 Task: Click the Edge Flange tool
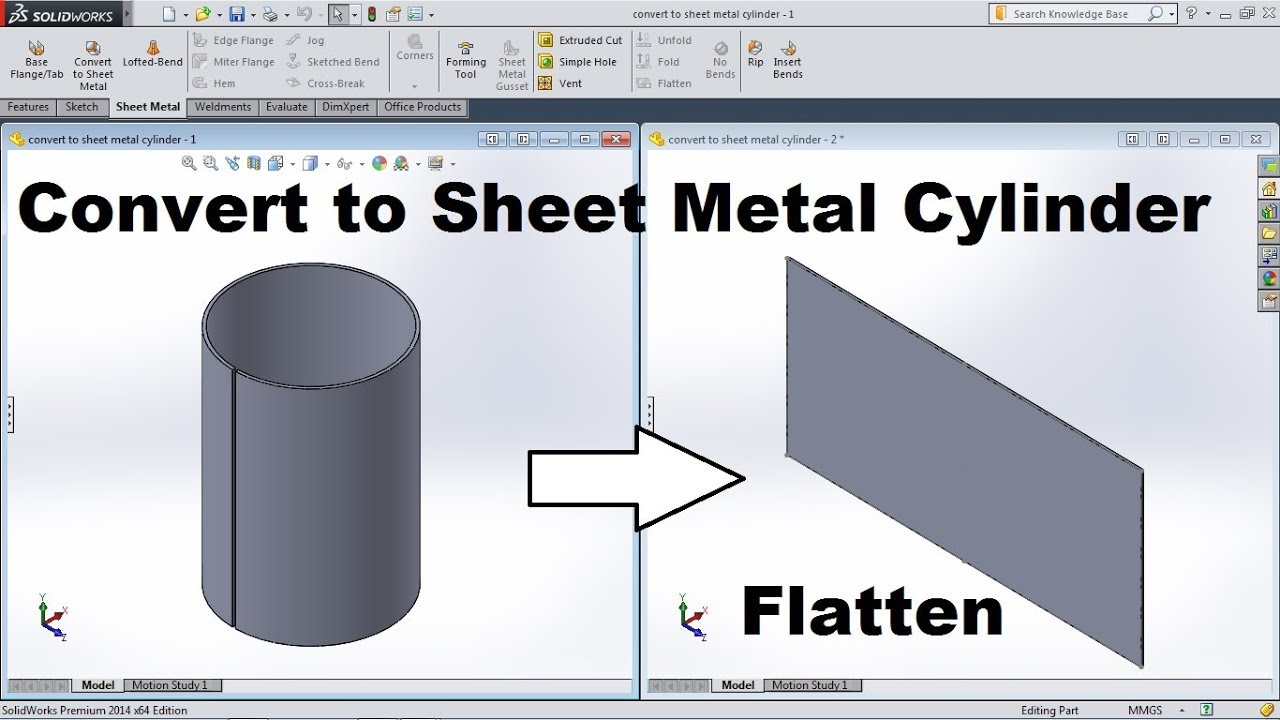[232, 40]
